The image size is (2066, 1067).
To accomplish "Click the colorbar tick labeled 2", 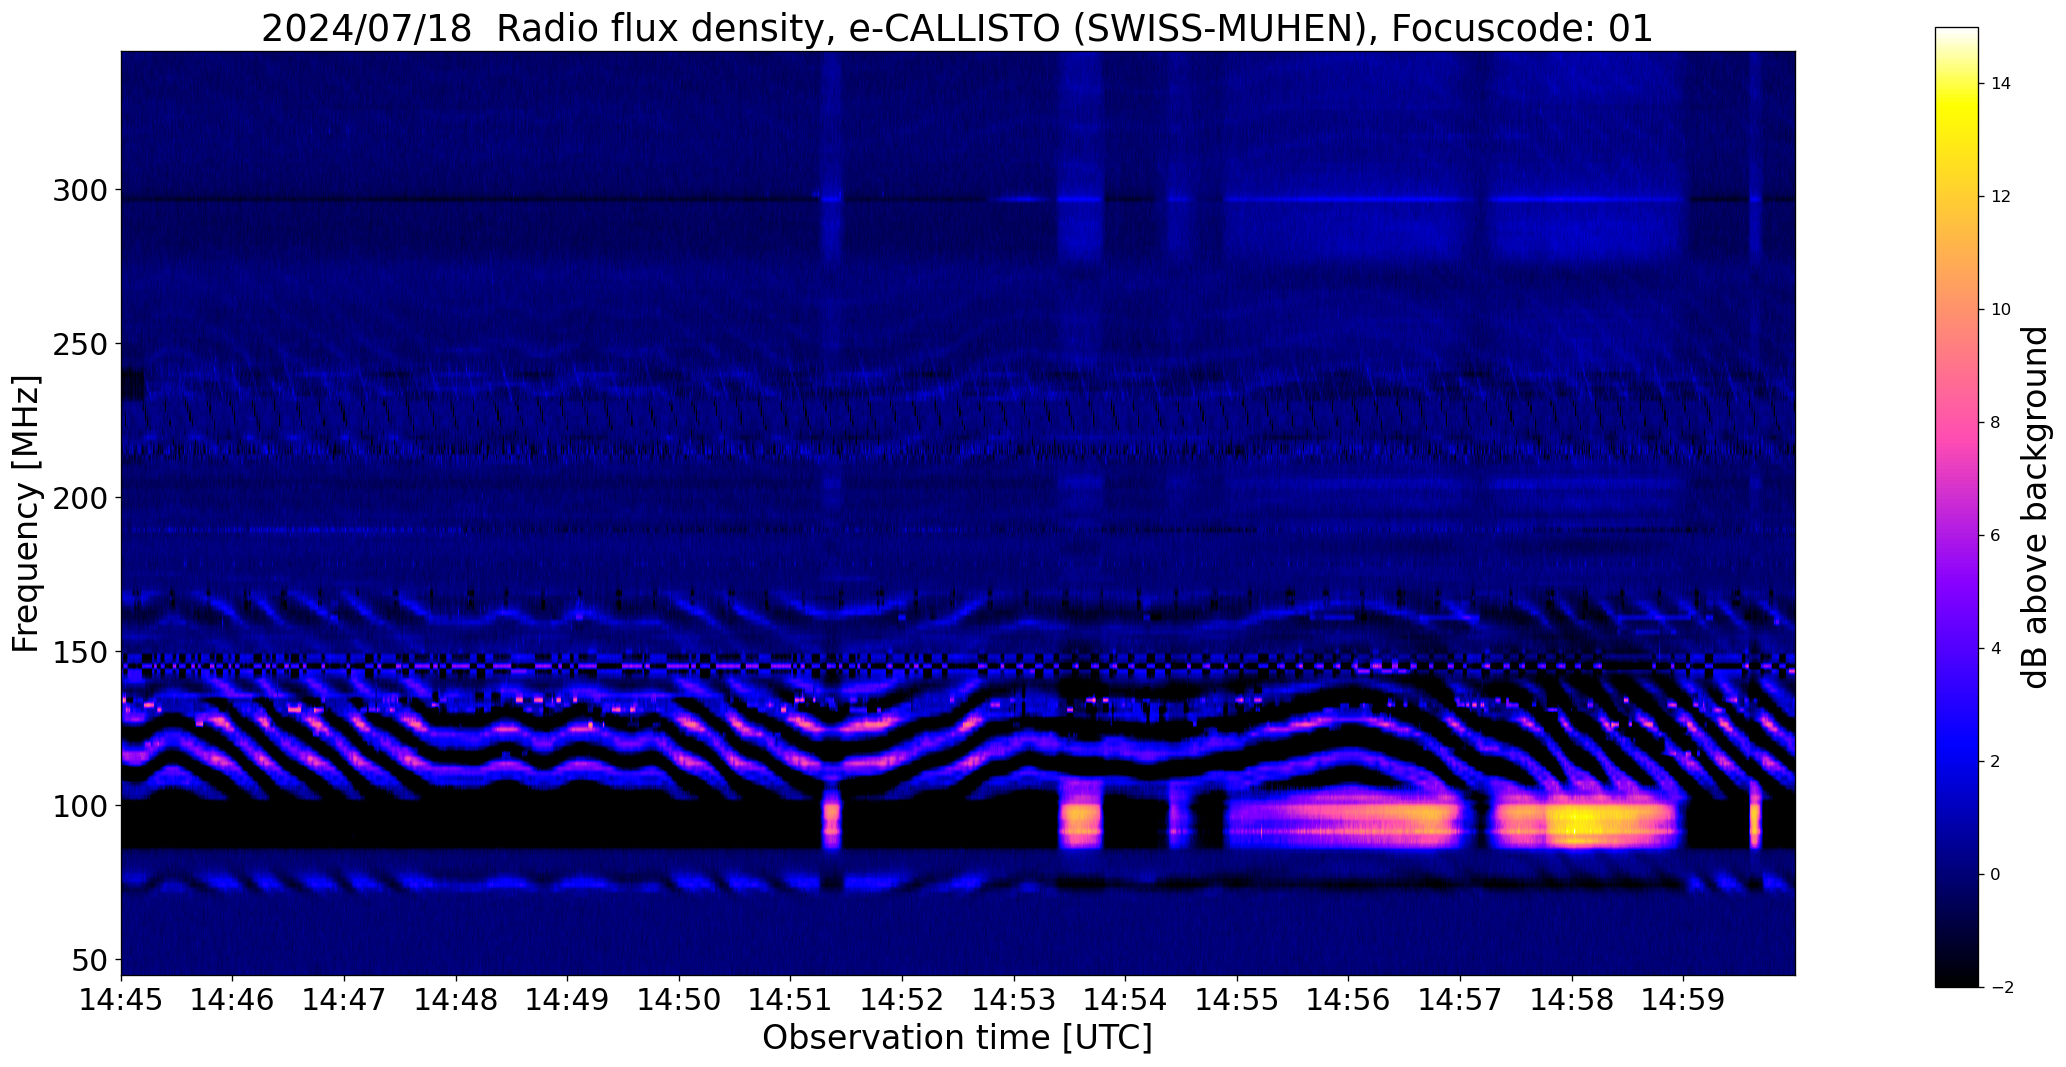I will click(1995, 762).
